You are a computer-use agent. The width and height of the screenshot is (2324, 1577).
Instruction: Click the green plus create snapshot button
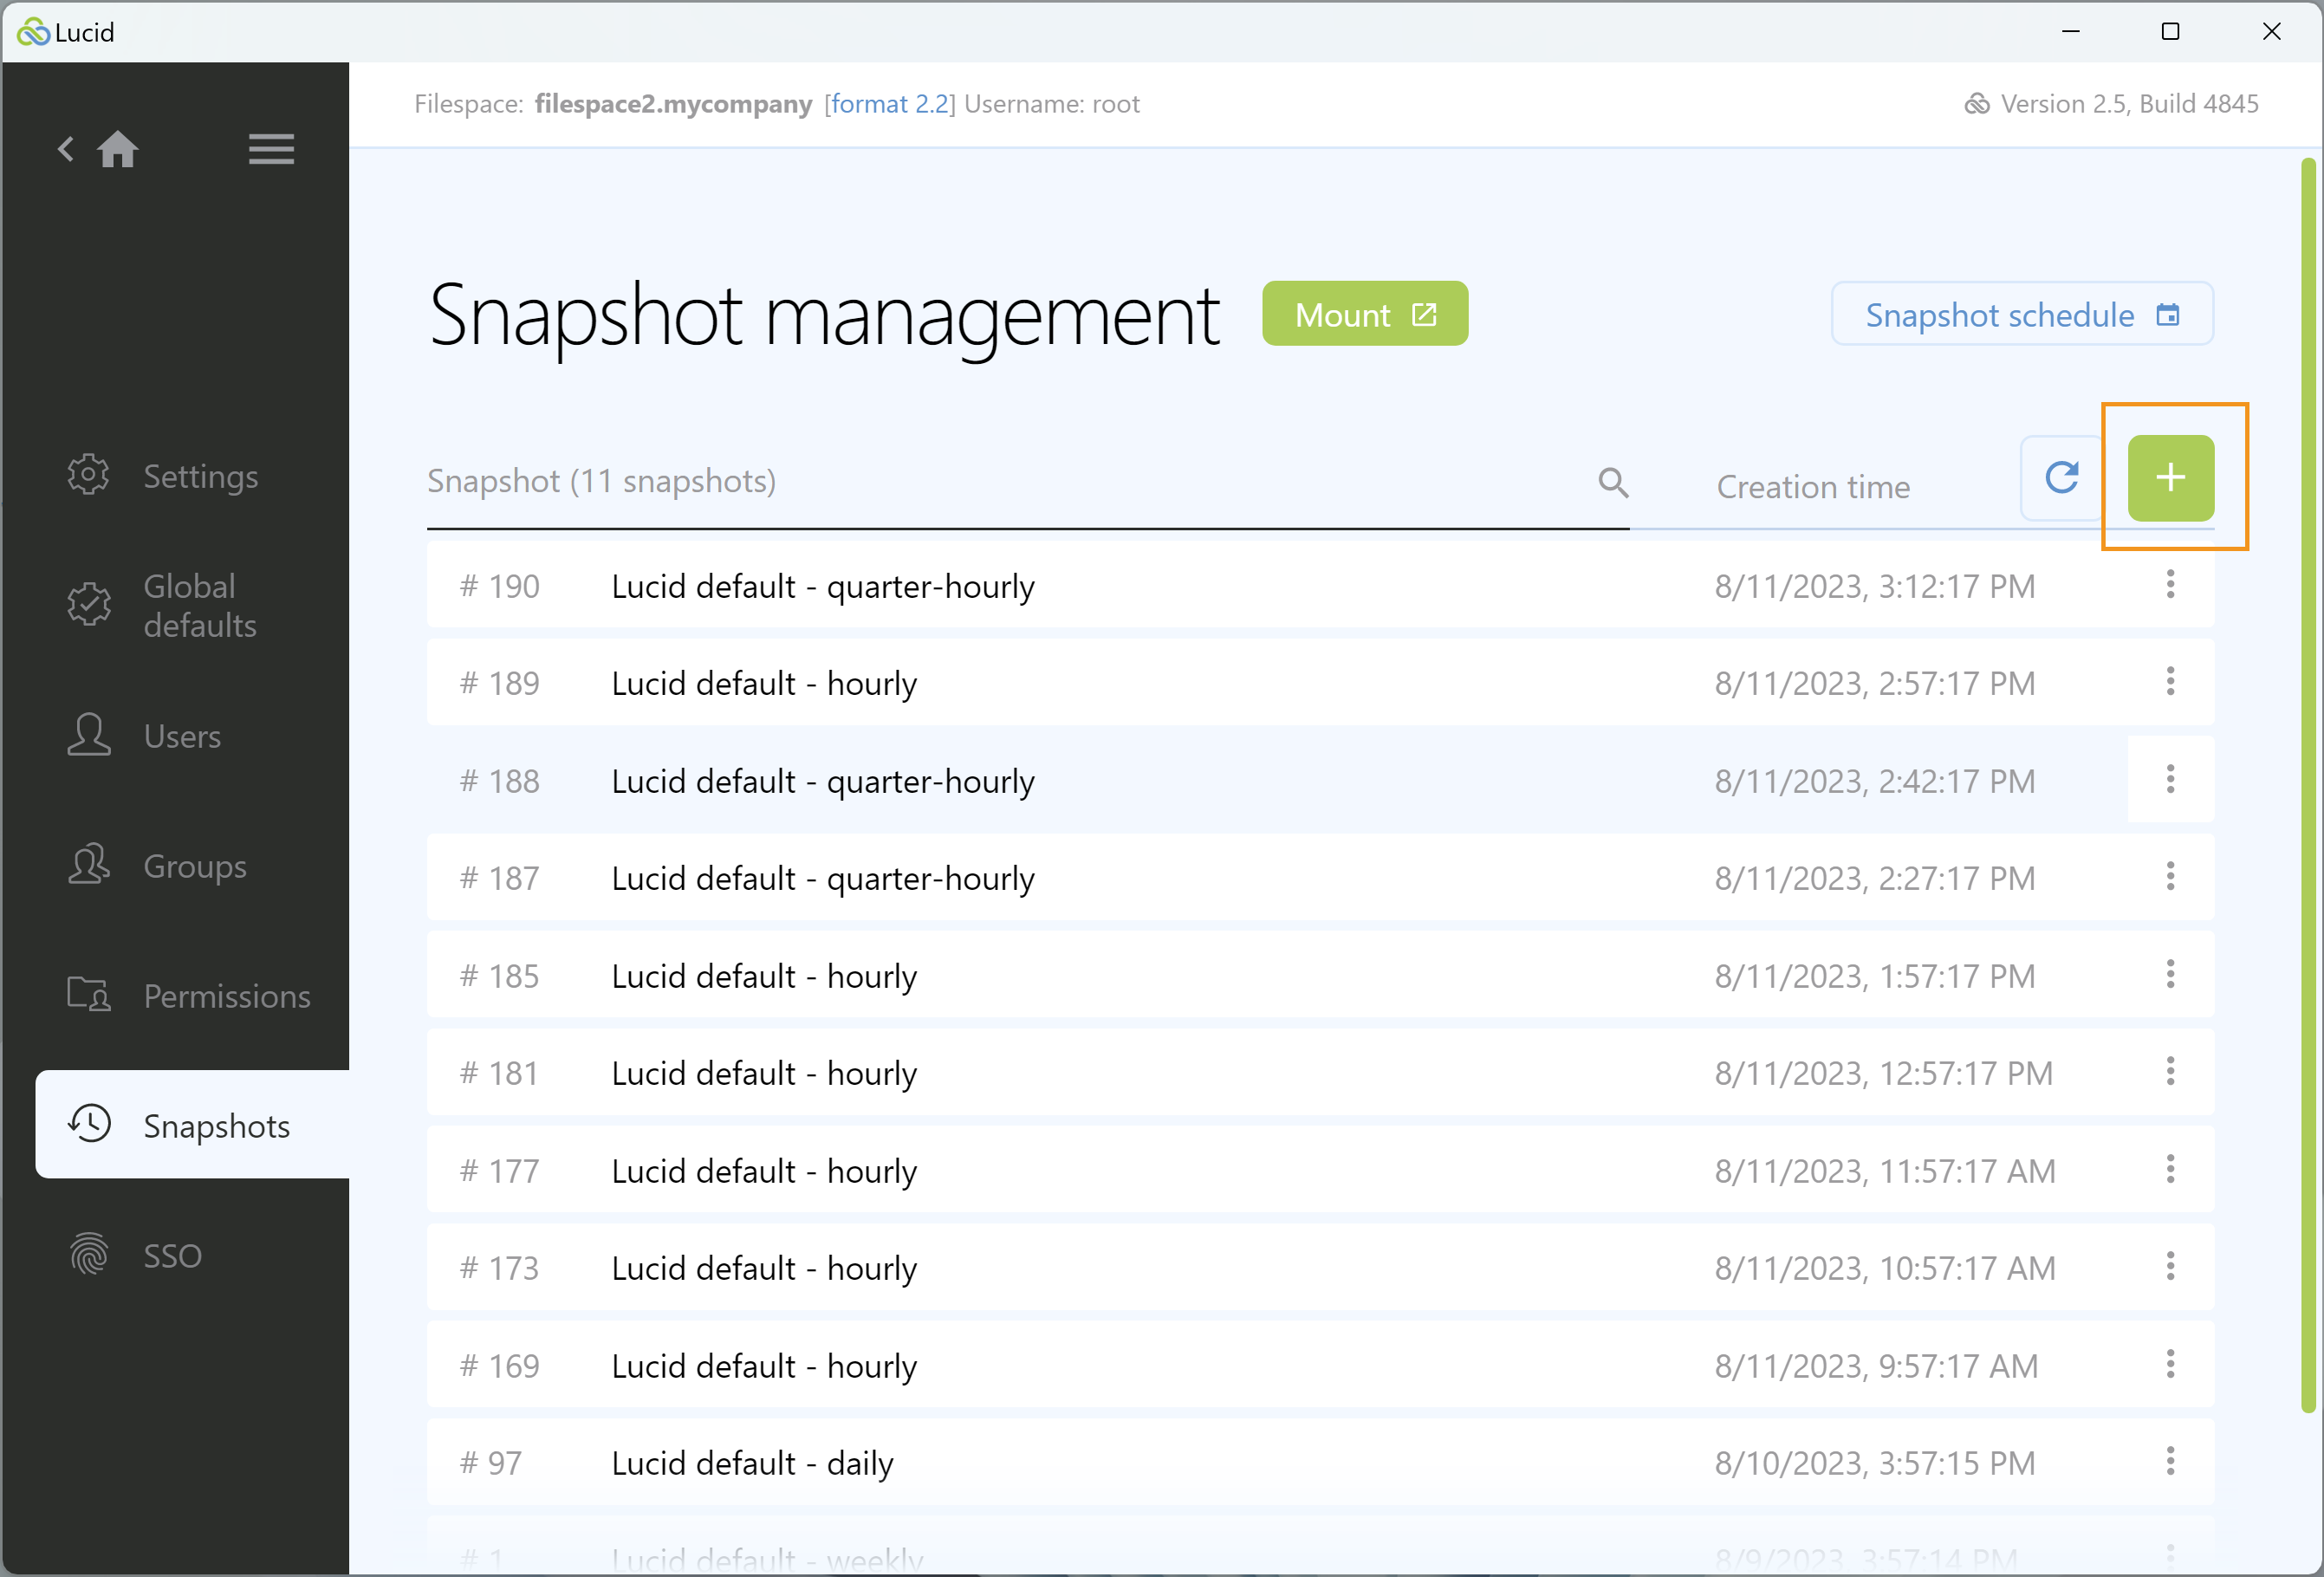(x=2170, y=477)
